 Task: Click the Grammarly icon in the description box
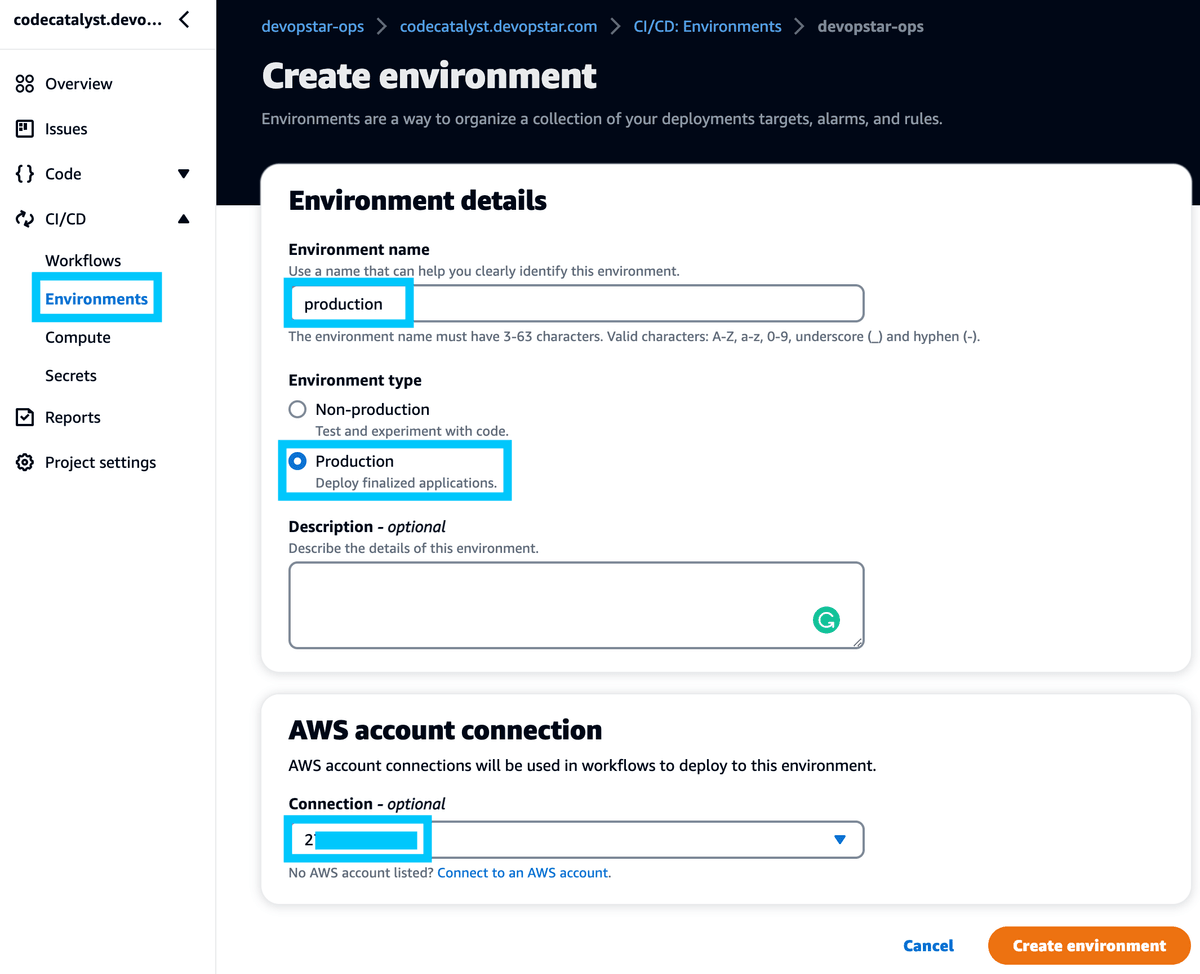click(x=826, y=620)
